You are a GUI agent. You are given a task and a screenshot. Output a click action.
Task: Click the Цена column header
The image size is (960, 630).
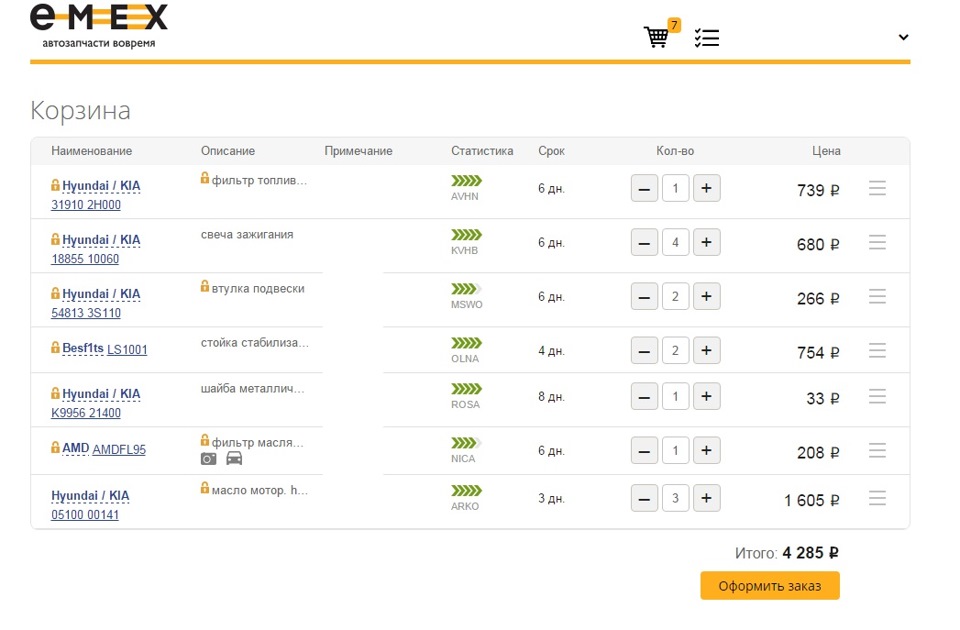826,151
